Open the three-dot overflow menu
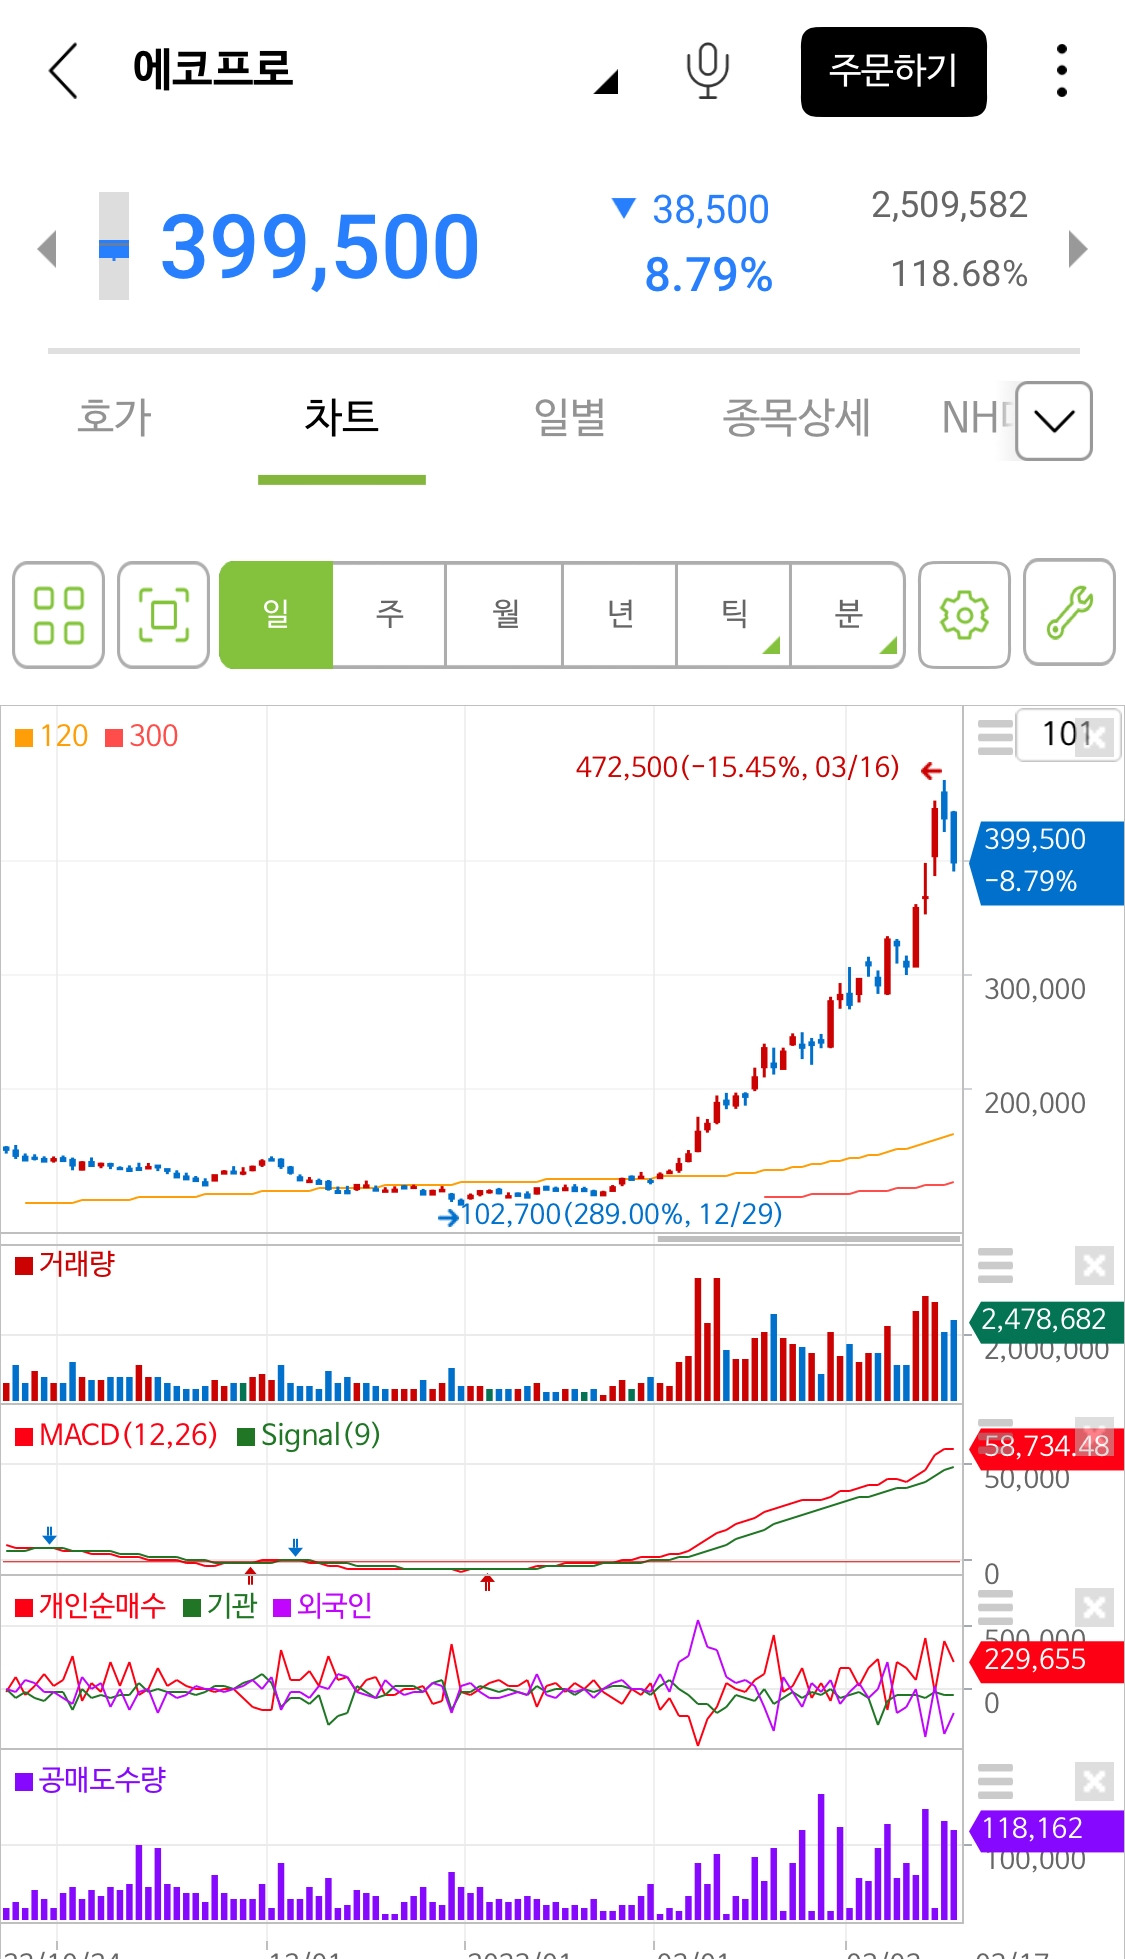 1061,71
